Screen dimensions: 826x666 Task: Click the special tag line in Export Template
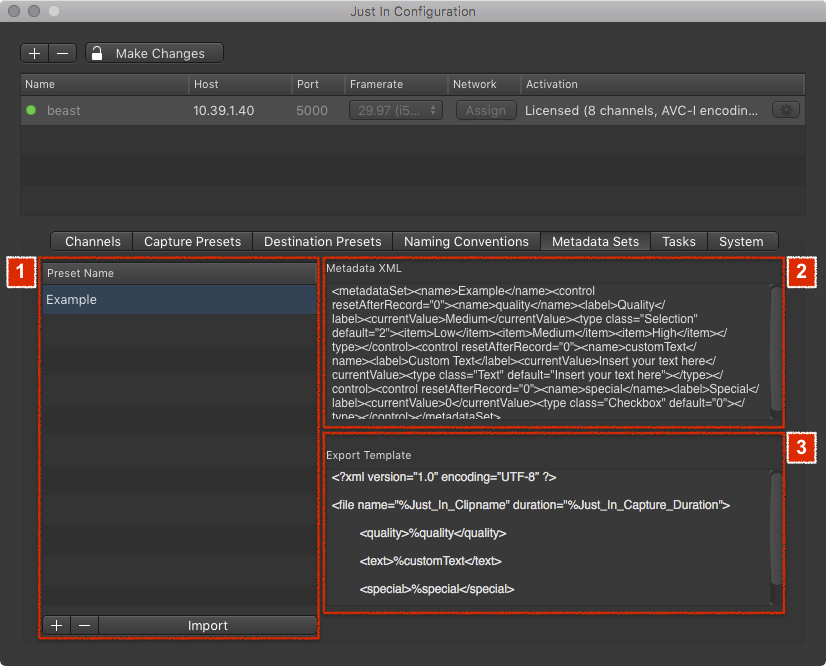coord(437,589)
